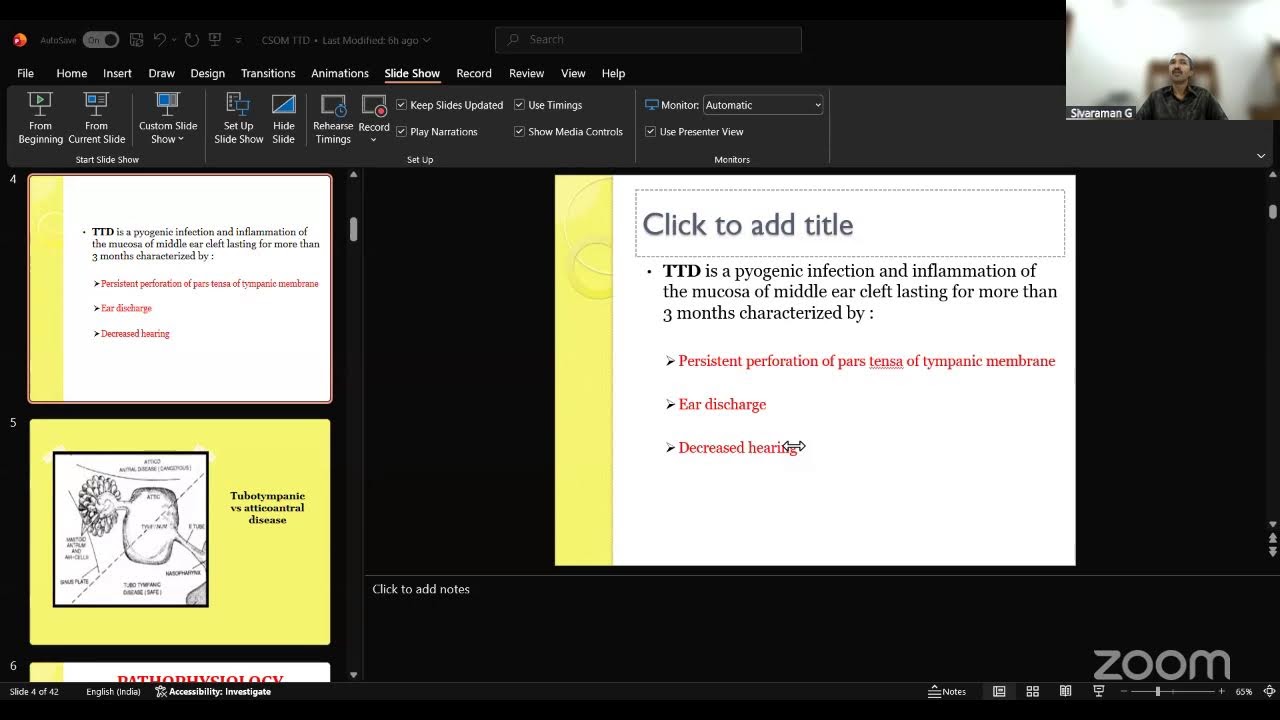
Task: Click the Hide Slide icon
Action: click(x=284, y=118)
